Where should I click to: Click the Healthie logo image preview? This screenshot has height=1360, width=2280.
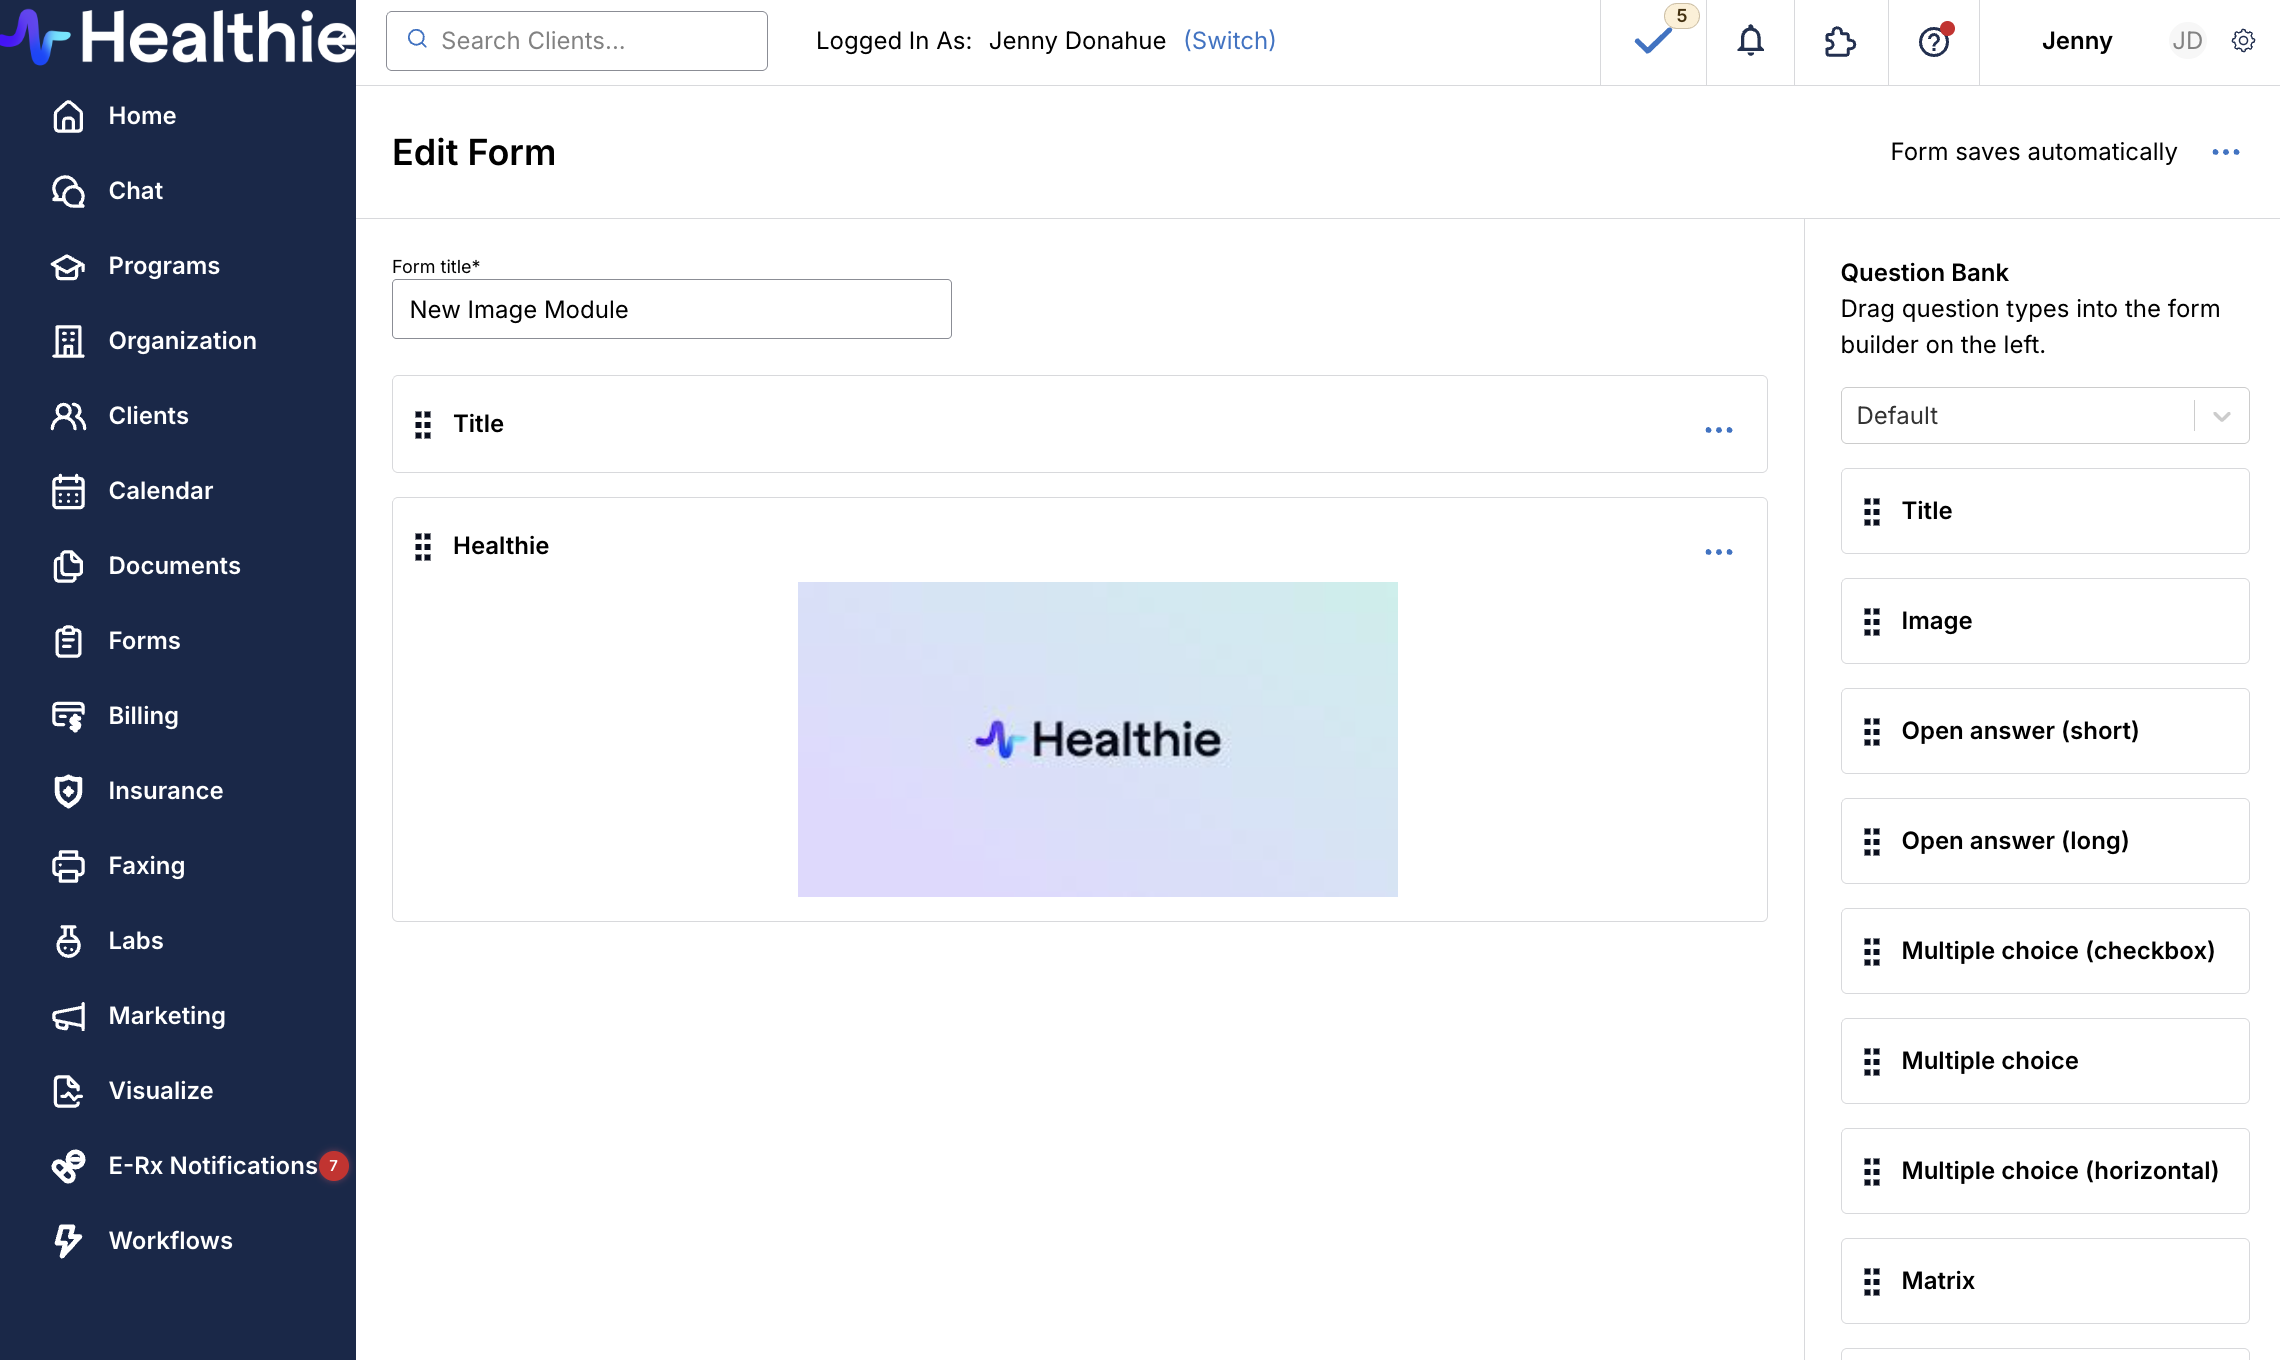coord(1097,739)
